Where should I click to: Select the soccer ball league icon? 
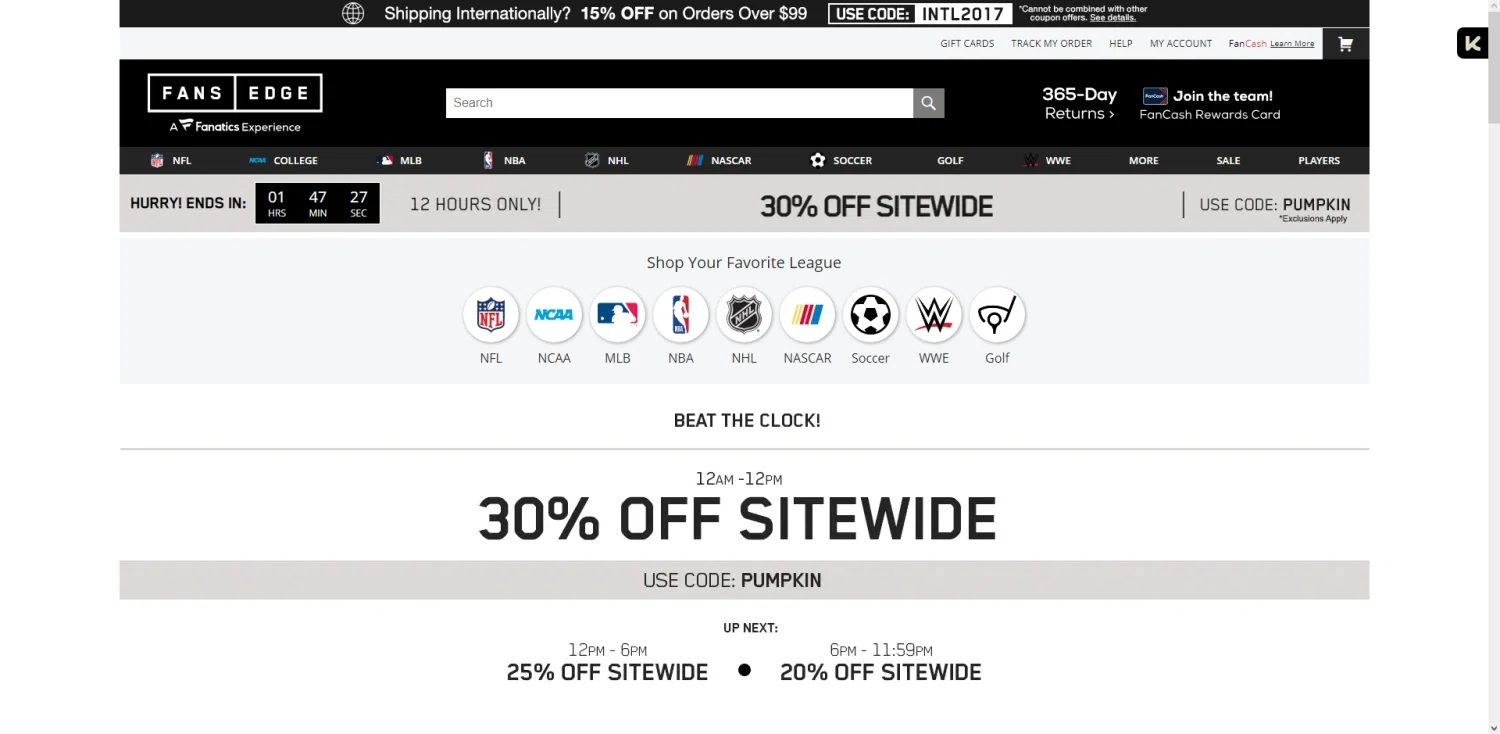point(870,315)
